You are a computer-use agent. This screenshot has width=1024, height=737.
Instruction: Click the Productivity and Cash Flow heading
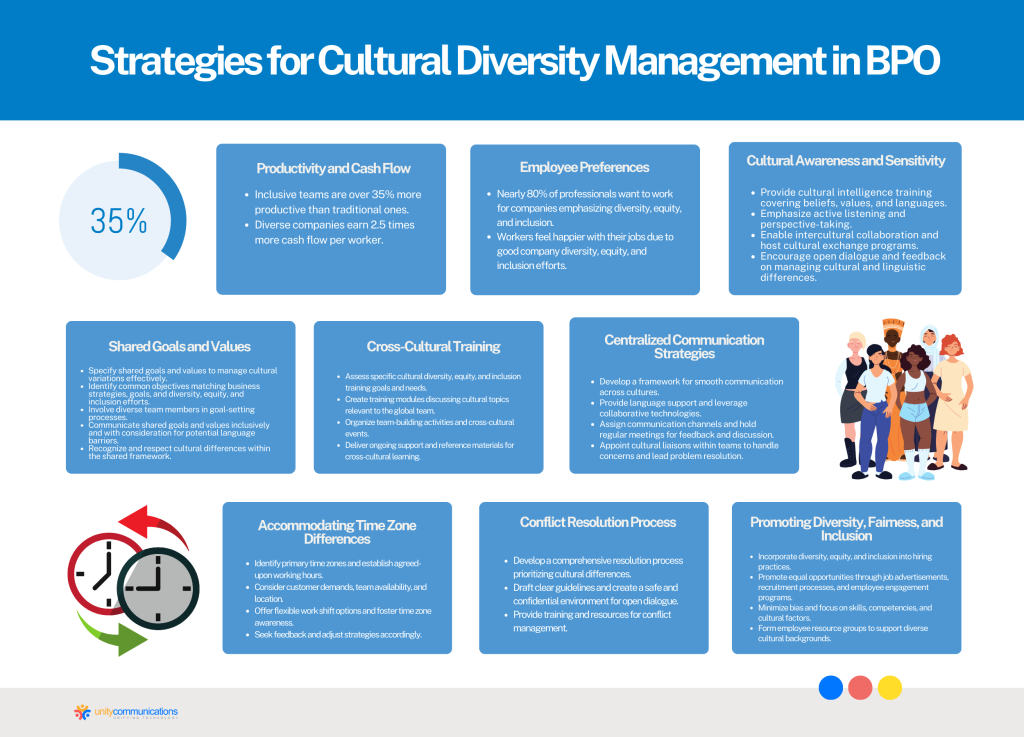pyautogui.click(x=331, y=168)
